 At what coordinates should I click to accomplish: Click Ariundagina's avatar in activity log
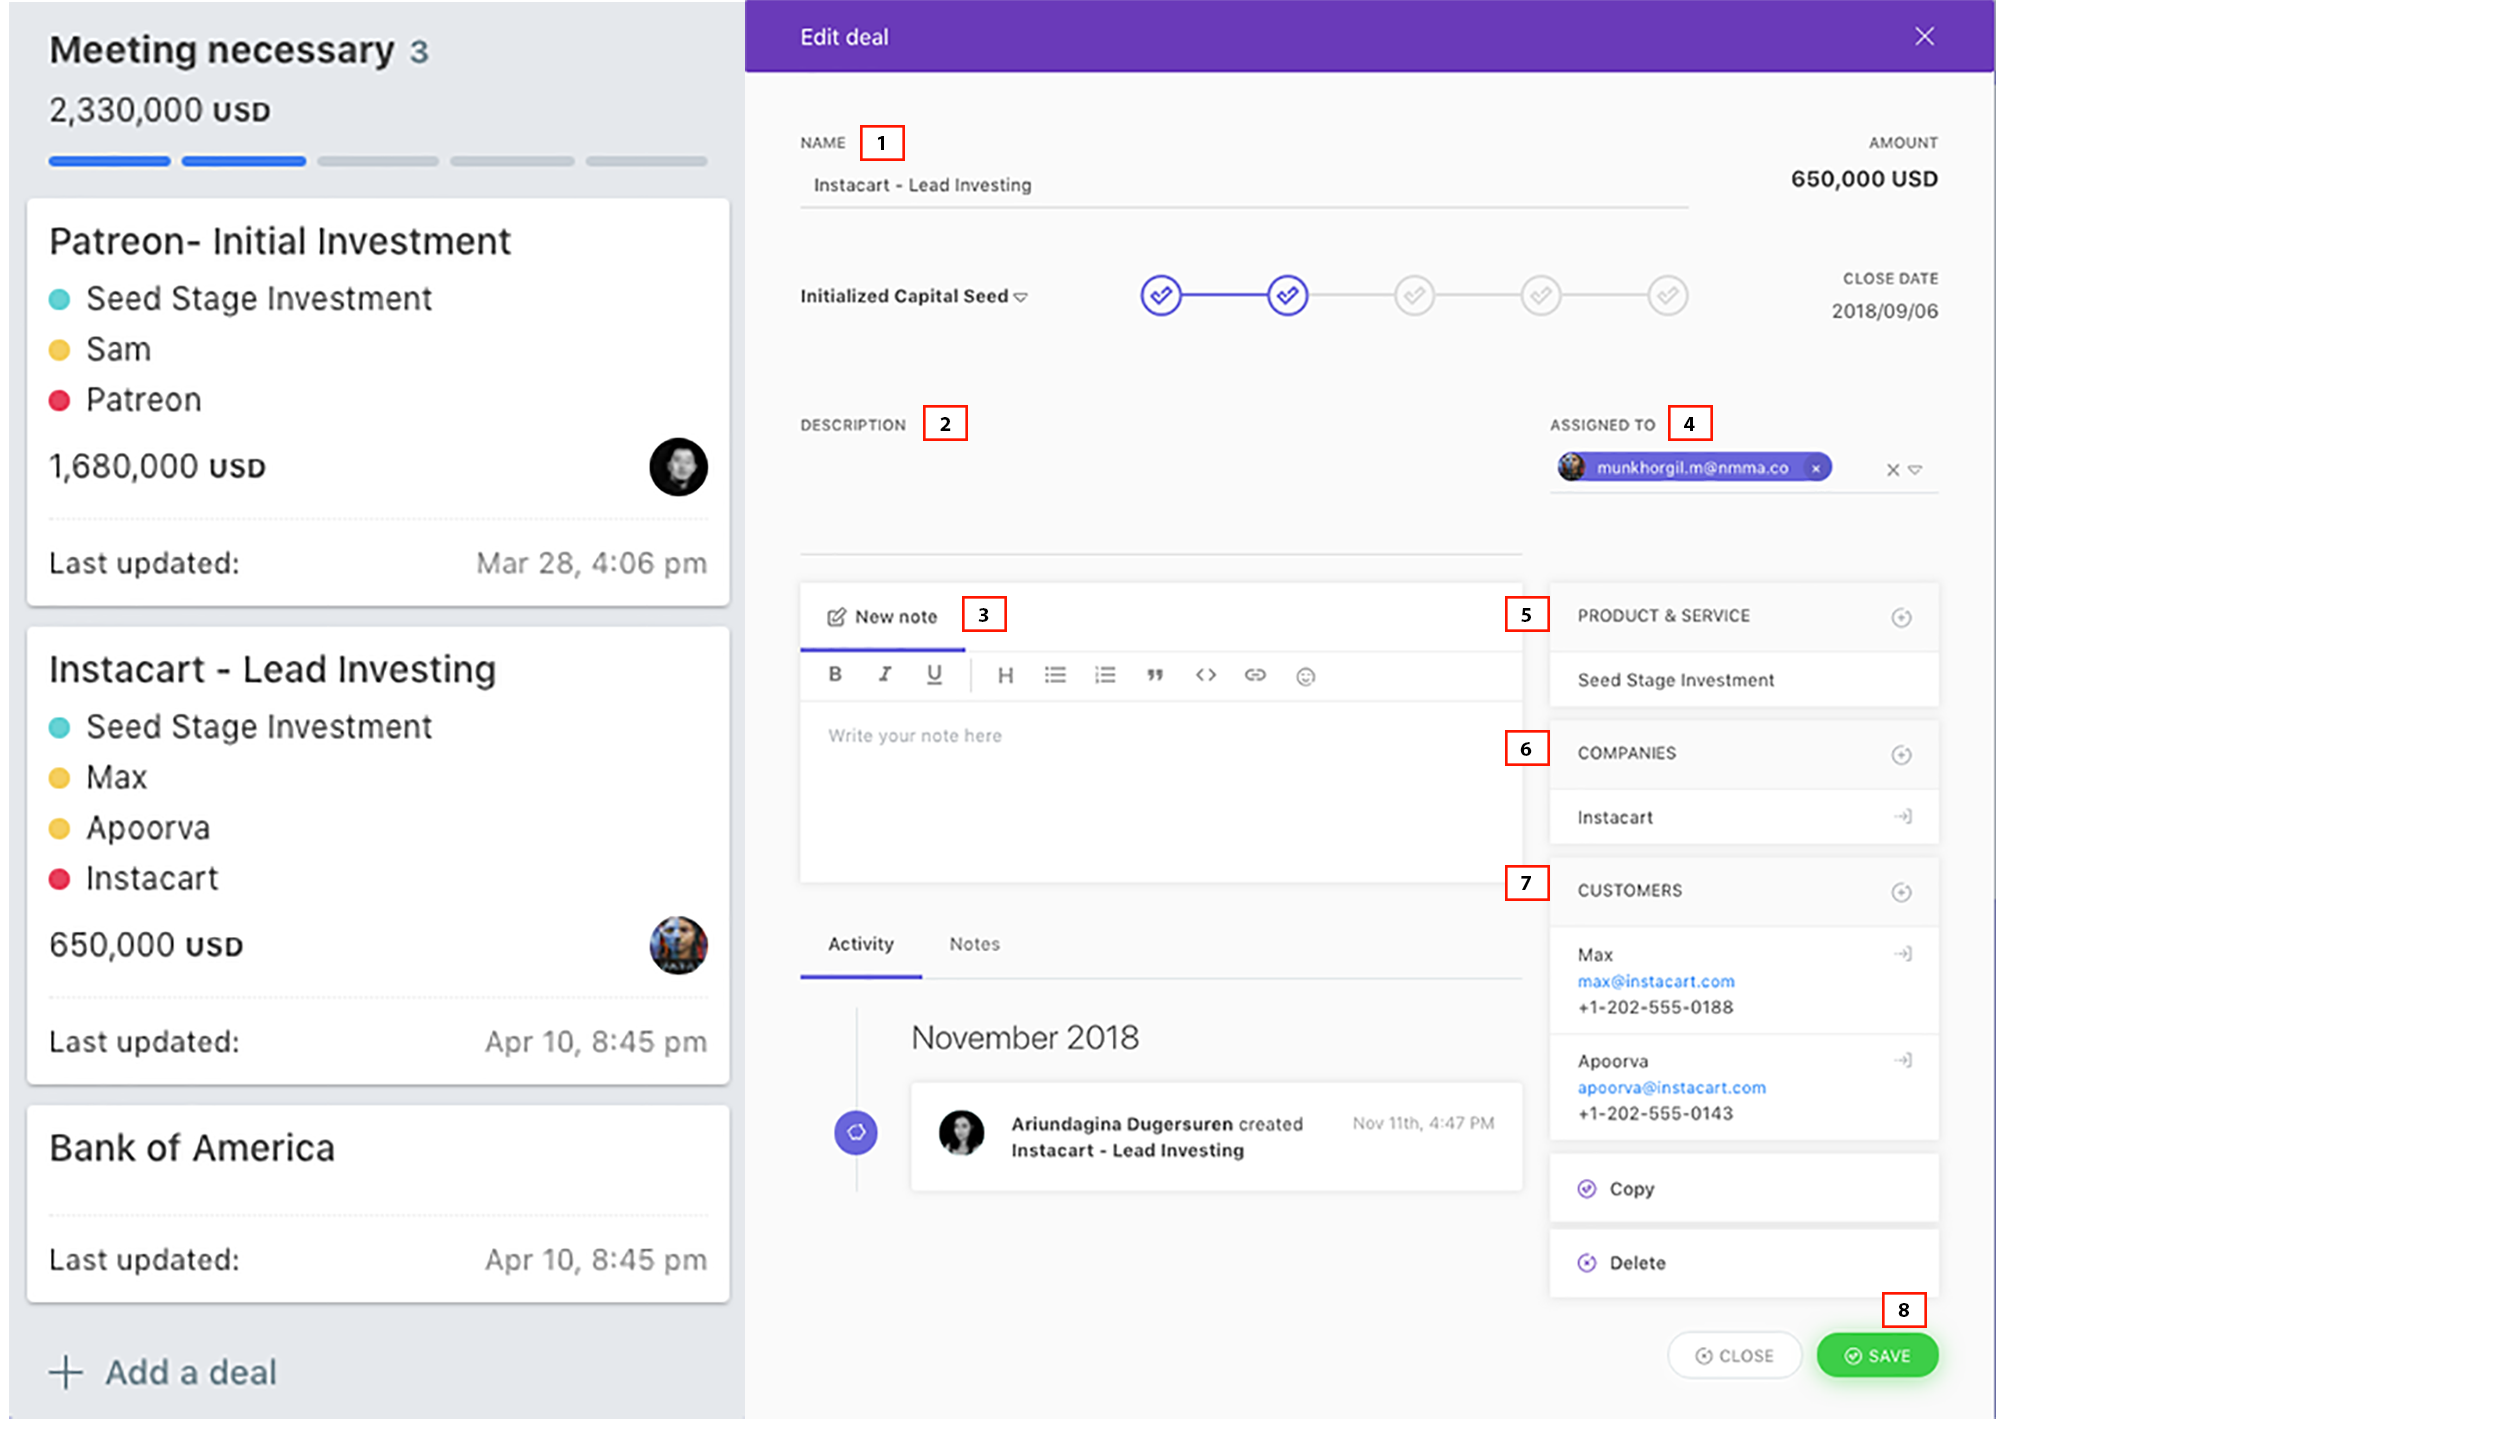click(961, 1133)
